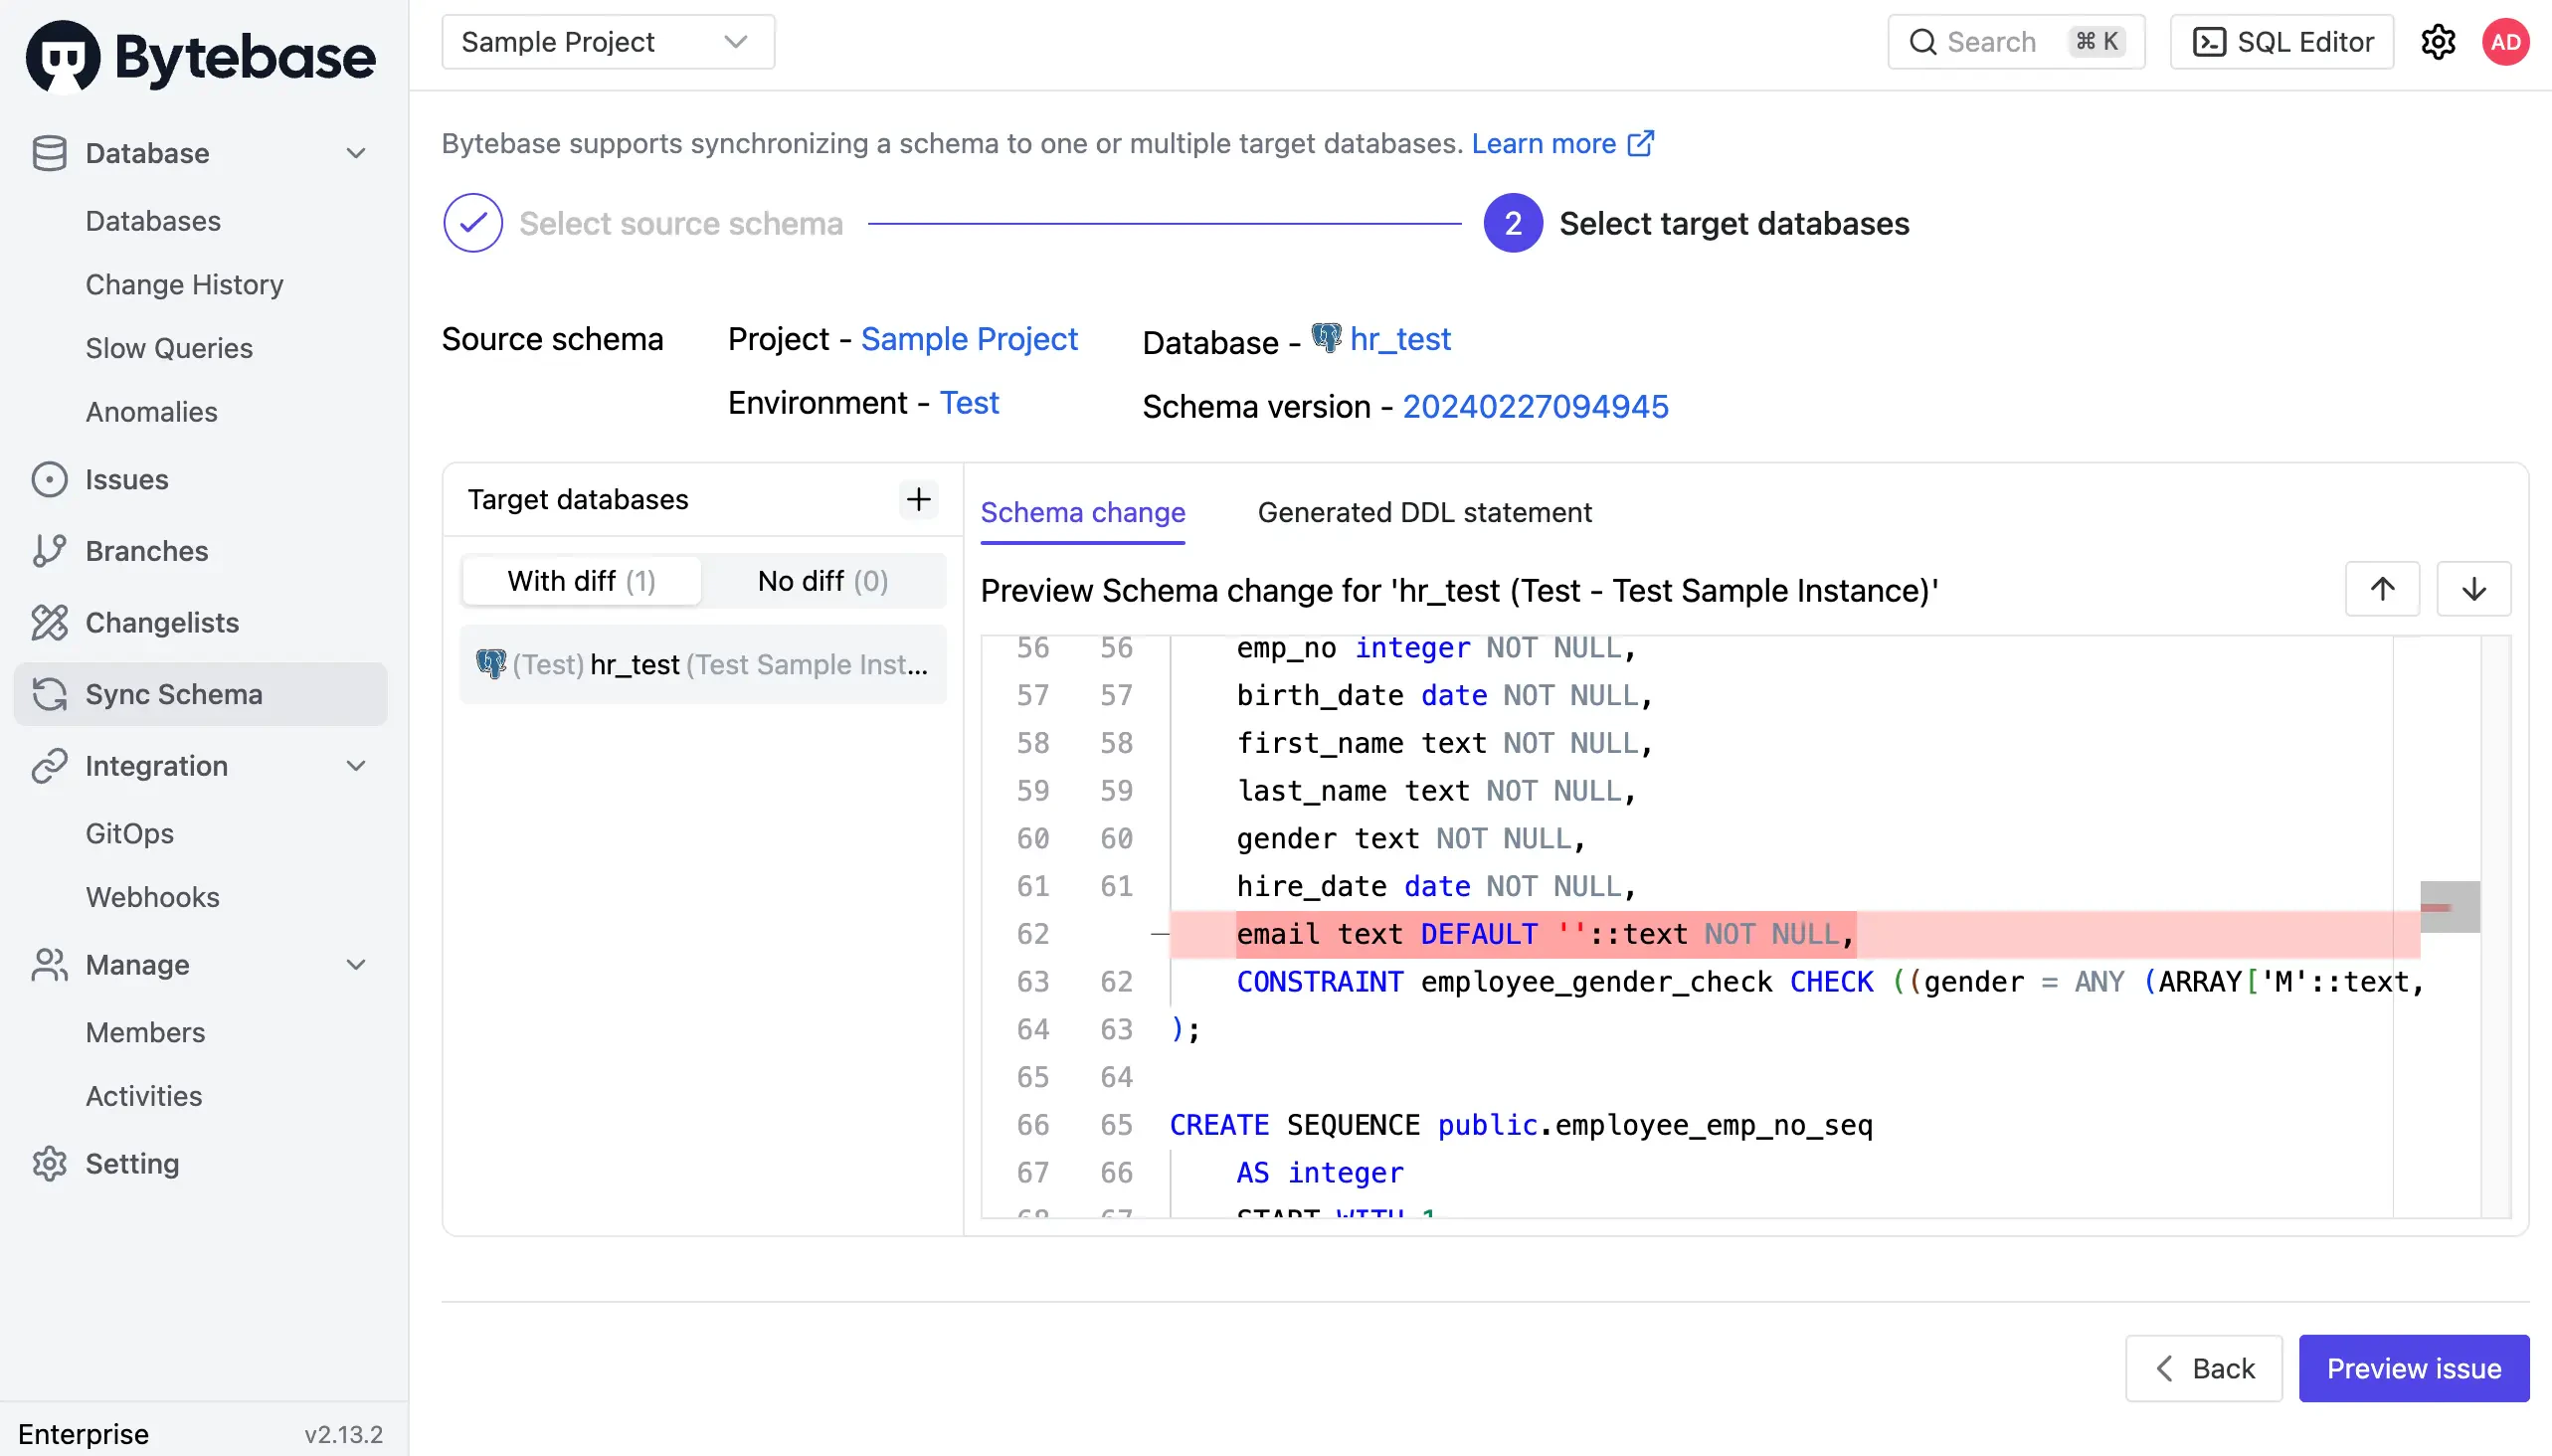
Task: Collapse the Integration sidebar section
Action: point(355,766)
